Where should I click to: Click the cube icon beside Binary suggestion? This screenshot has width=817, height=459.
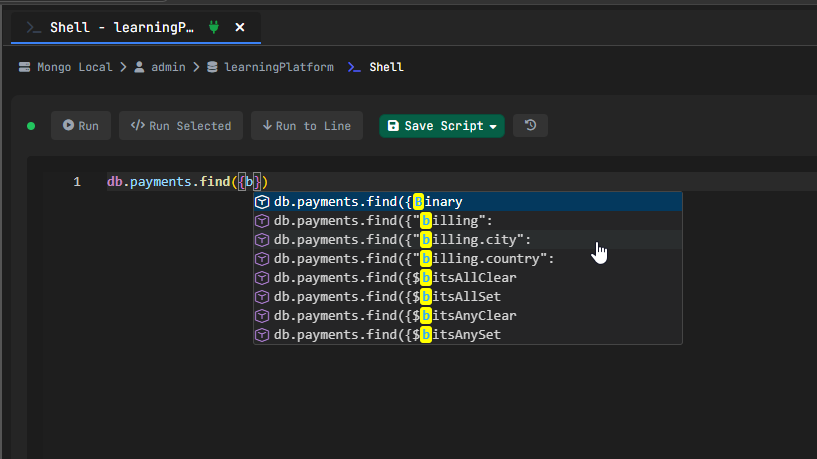(x=262, y=202)
